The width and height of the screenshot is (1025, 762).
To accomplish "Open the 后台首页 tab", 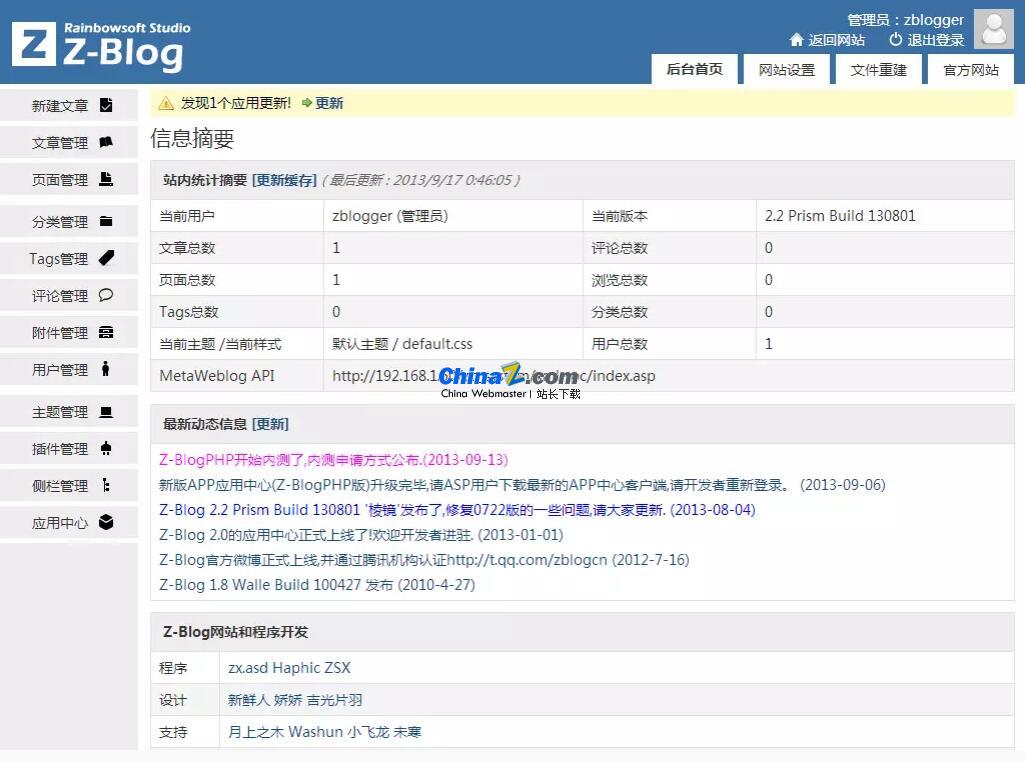I will point(694,69).
